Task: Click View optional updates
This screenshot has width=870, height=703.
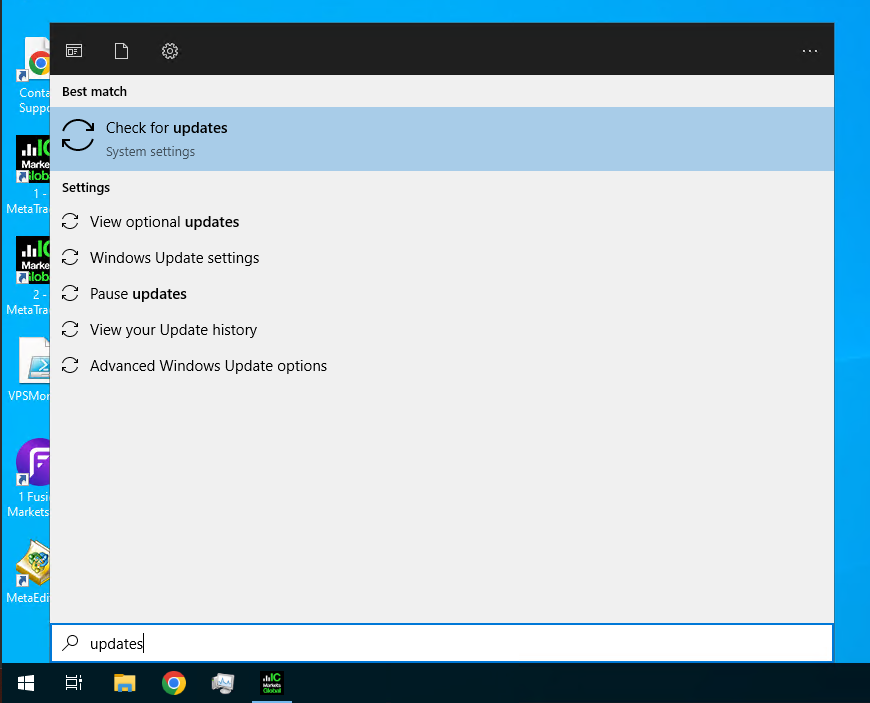Action: (164, 221)
